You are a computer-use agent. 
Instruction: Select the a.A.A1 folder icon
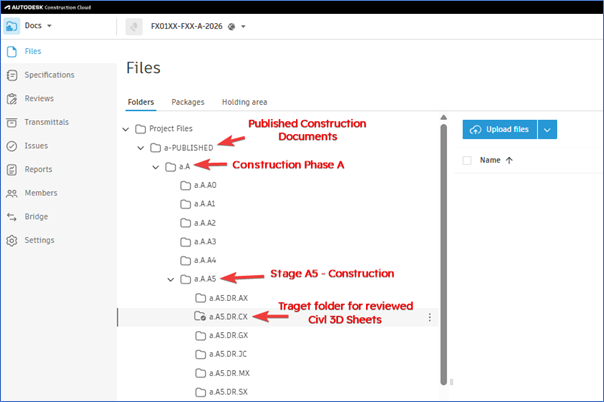[x=185, y=204]
